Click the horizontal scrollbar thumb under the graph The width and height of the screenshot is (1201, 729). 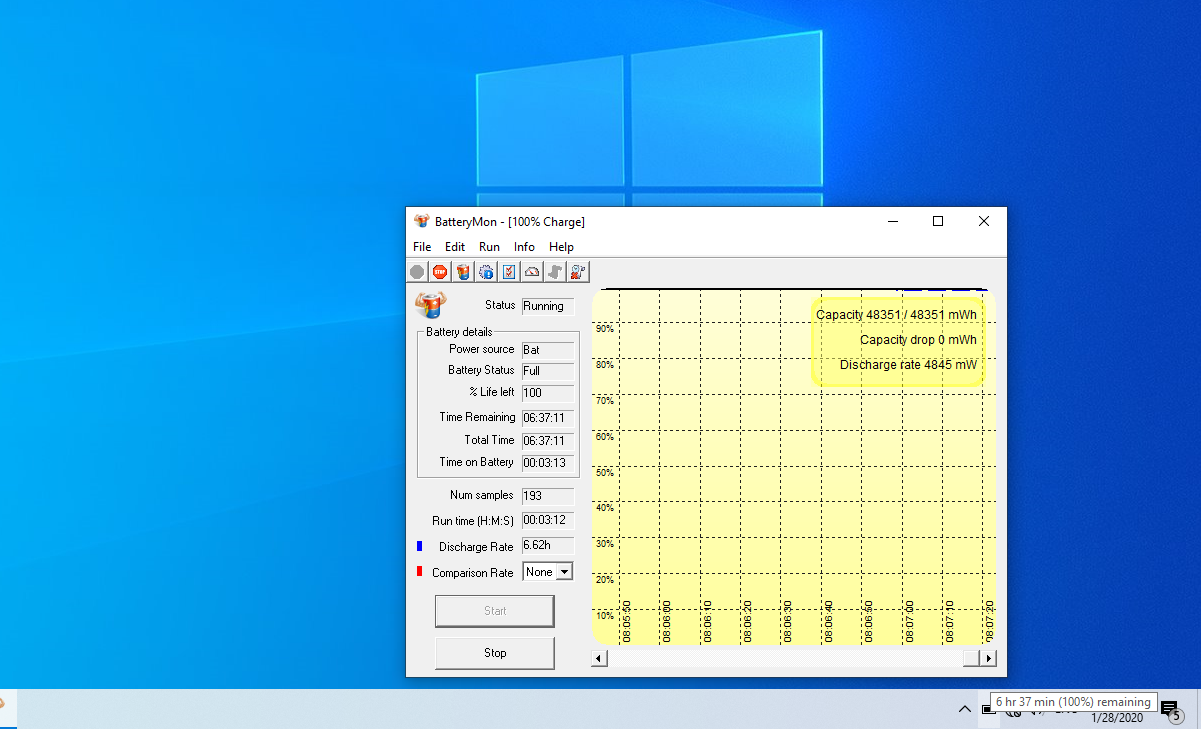pyautogui.click(x=971, y=658)
